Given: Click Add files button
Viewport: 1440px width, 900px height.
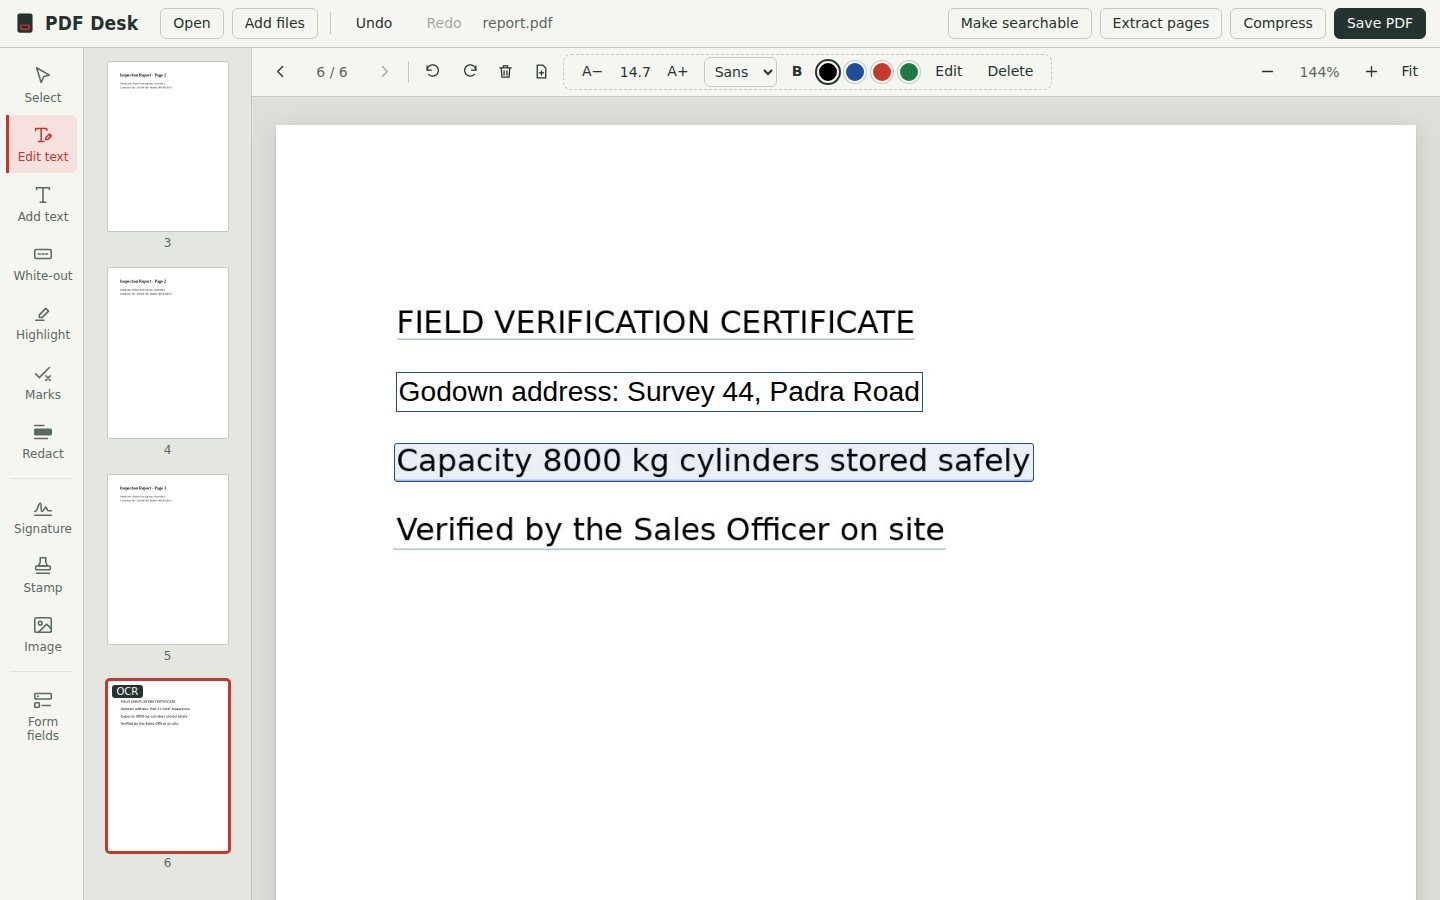Looking at the screenshot, I should 275,23.
